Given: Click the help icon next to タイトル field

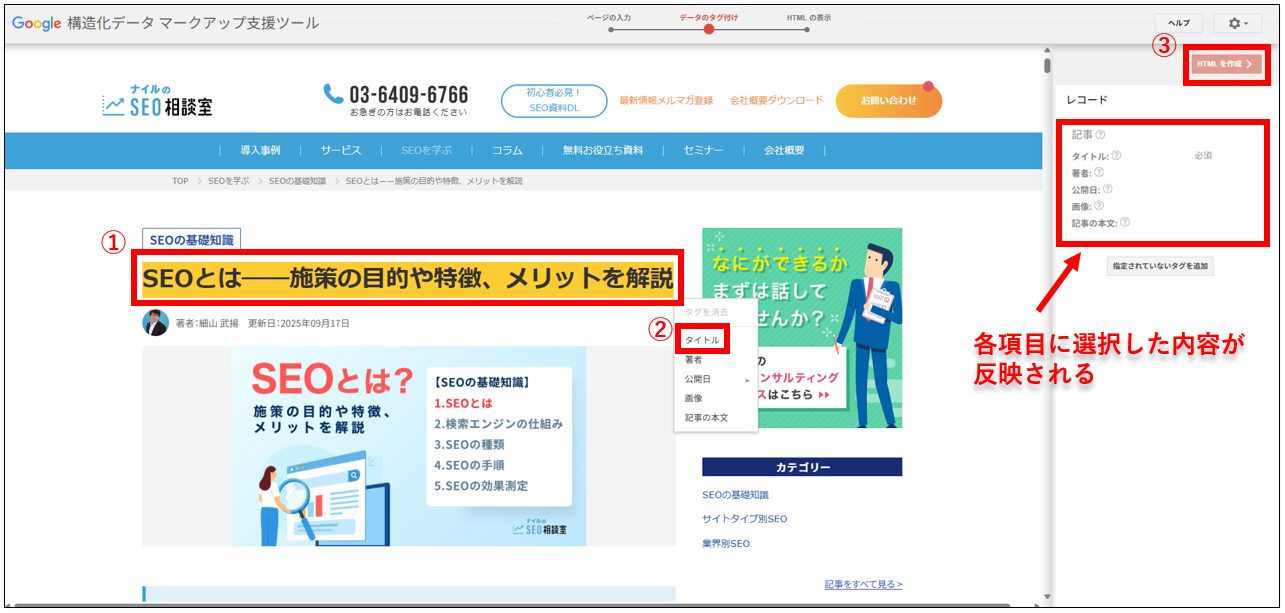Looking at the screenshot, I should click(1116, 156).
